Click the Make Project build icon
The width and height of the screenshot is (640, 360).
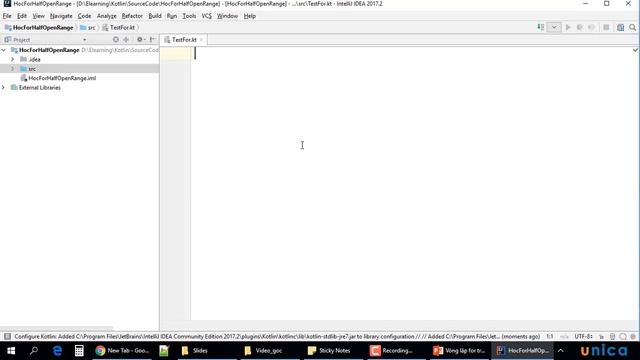point(540,27)
